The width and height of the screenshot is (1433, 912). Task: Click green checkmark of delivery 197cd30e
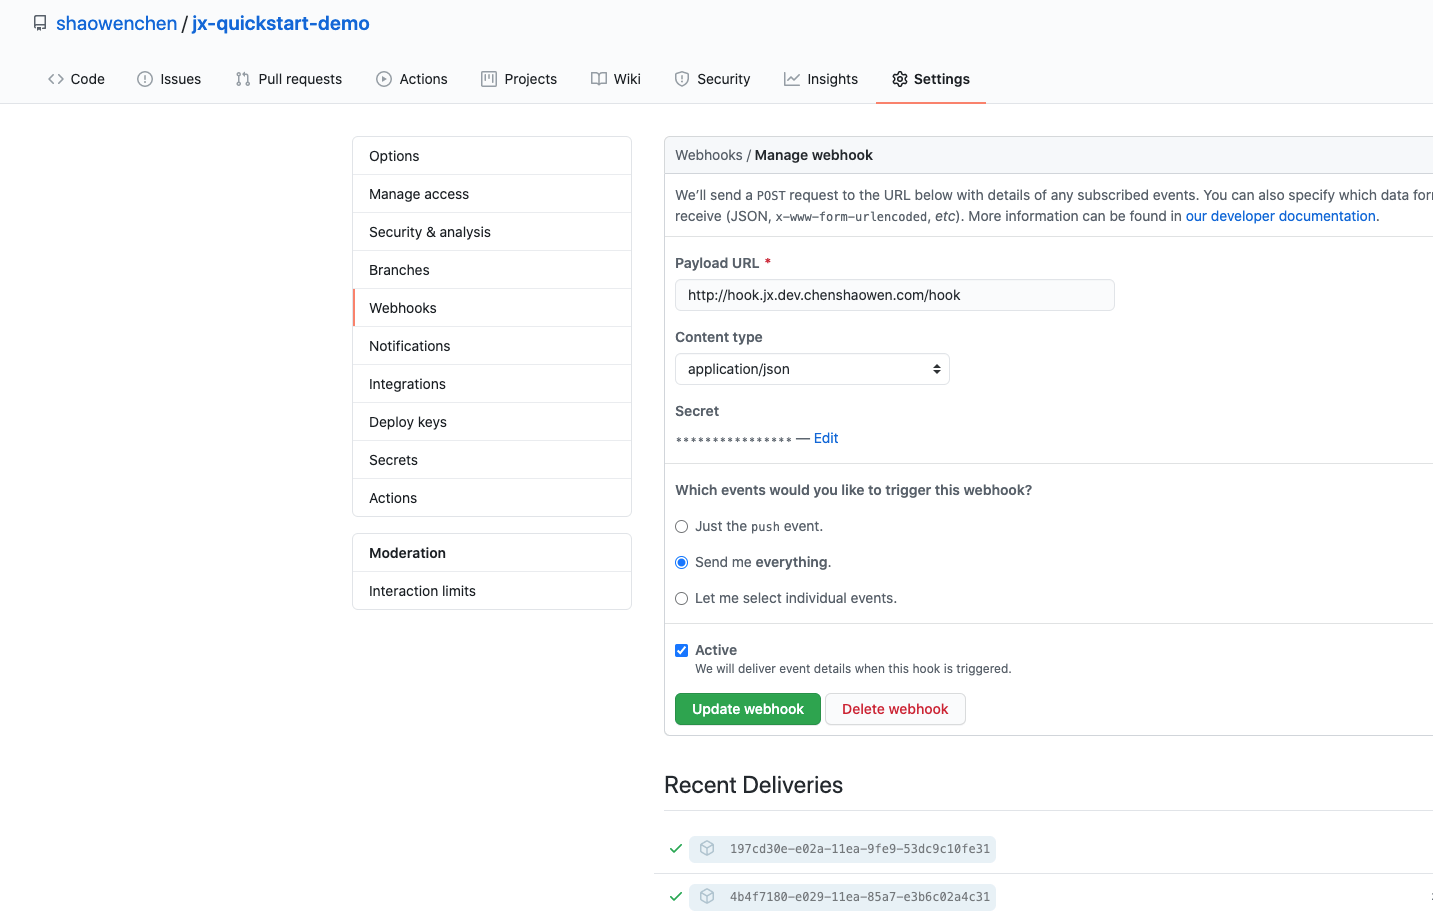click(676, 848)
